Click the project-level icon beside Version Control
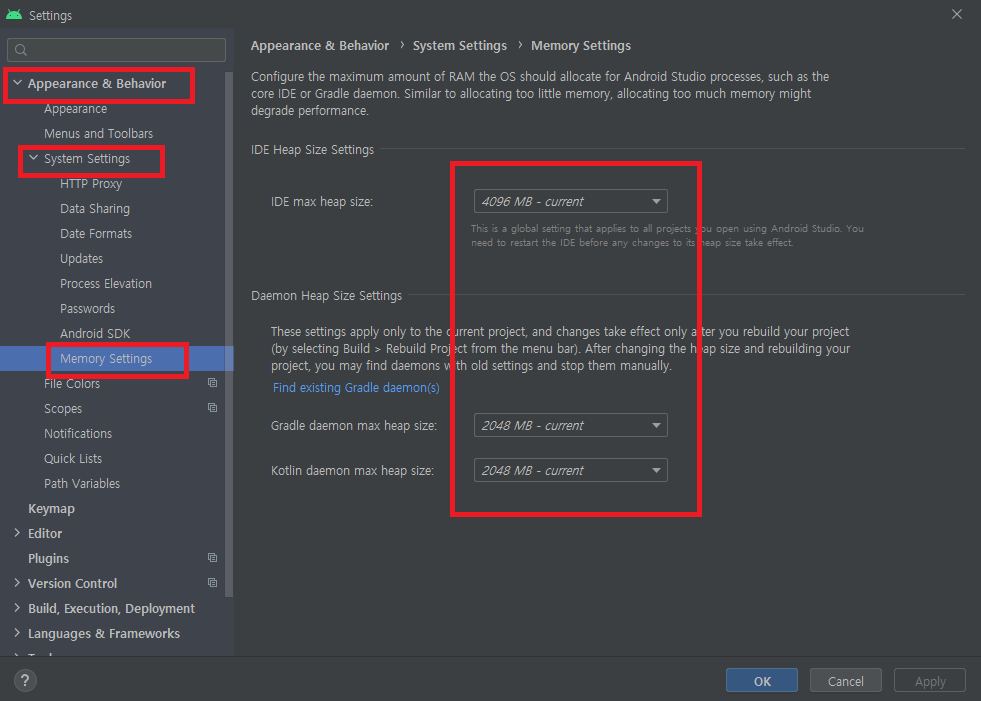Viewport: 981px width, 701px height. [x=213, y=583]
